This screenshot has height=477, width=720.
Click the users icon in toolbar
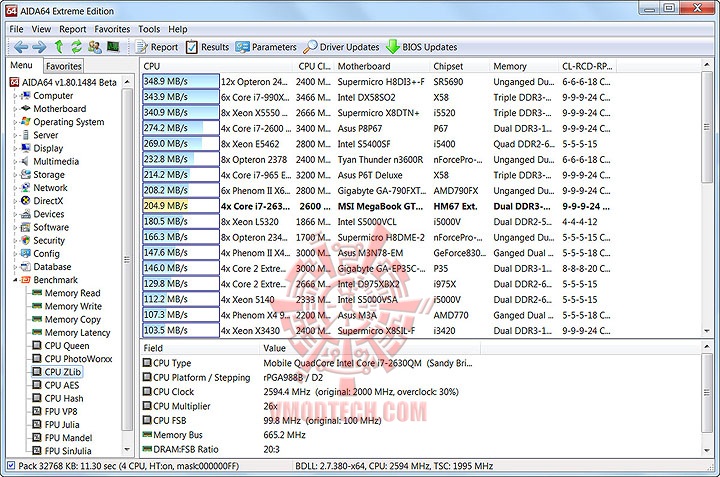click(95, 46)
